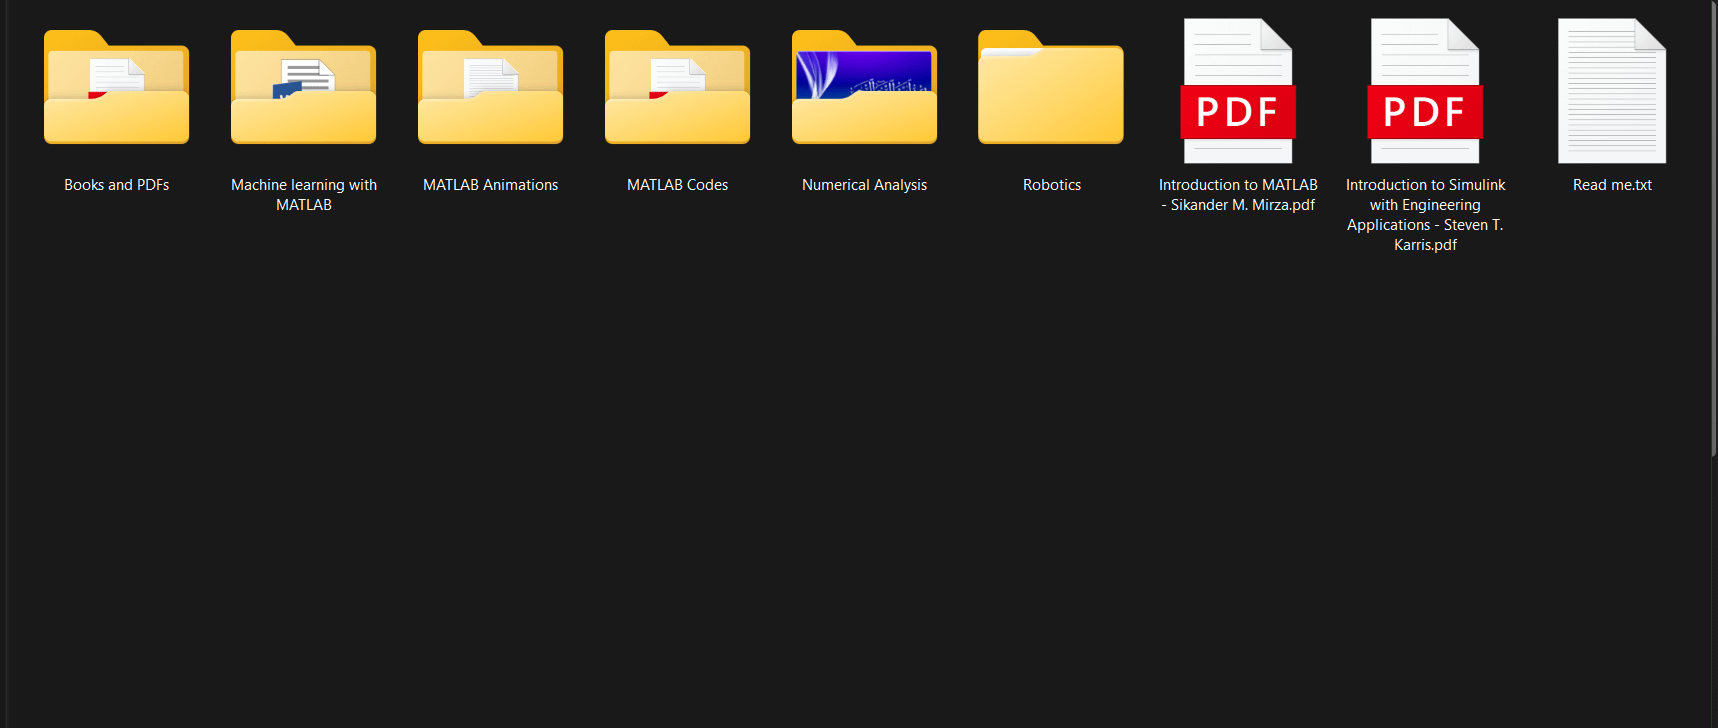
Task: Click the "MATLAB Animations" name label
Action: click(x=490, y=185)
